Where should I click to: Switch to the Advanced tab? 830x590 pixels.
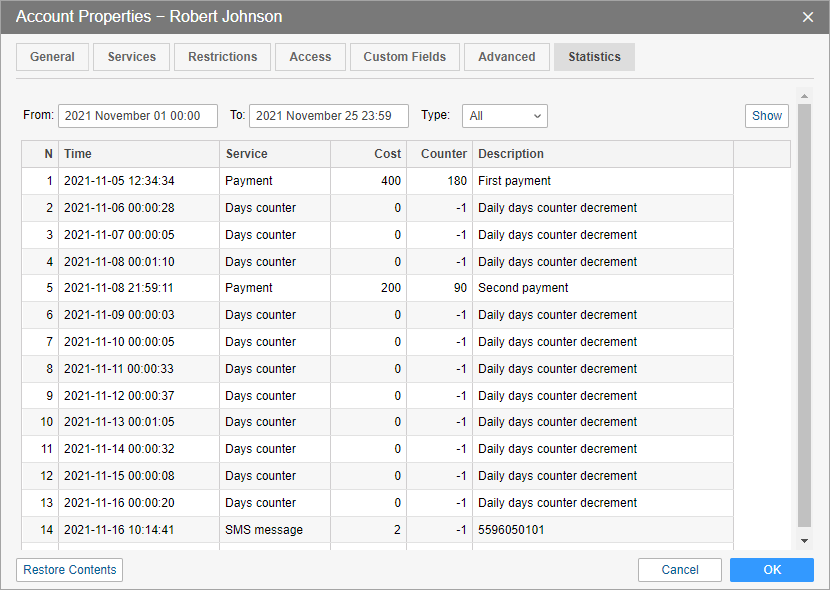coord(506,57)
